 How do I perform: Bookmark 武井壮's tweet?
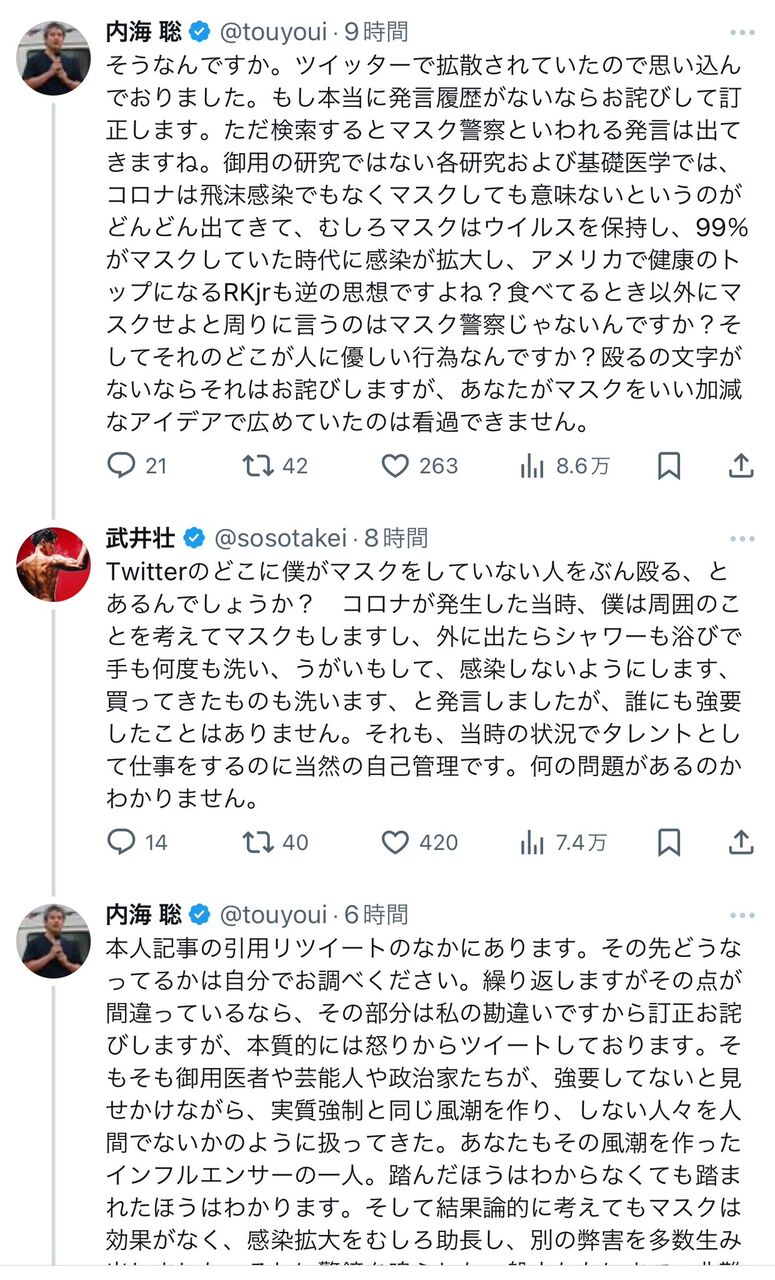[x=669, y=842]
